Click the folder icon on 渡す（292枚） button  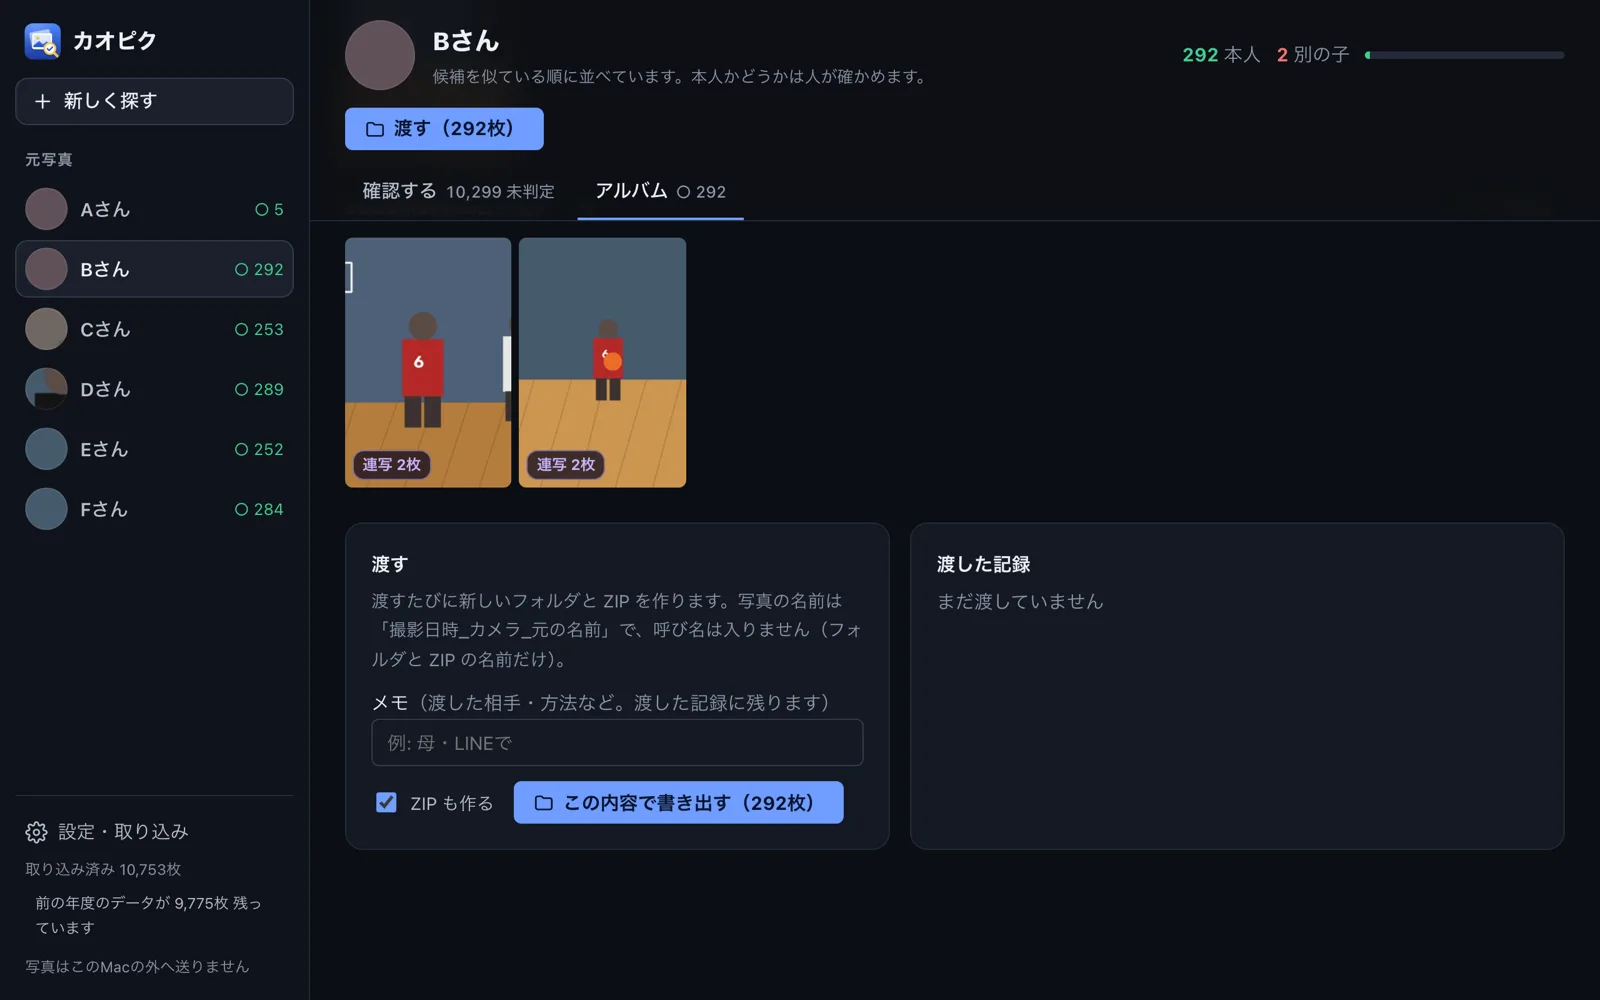(x=375, y=129)
